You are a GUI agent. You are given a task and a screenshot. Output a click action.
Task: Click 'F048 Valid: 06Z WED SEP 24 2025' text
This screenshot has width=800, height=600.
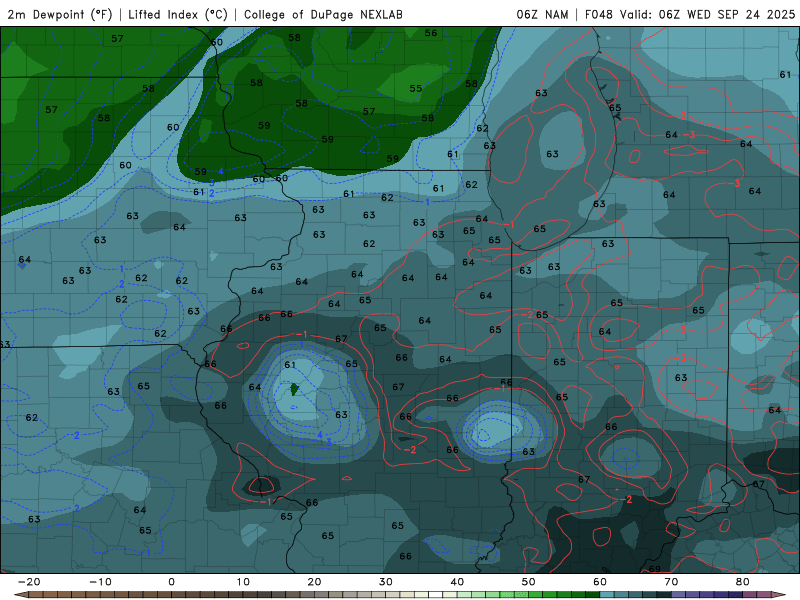pos(690,14)
